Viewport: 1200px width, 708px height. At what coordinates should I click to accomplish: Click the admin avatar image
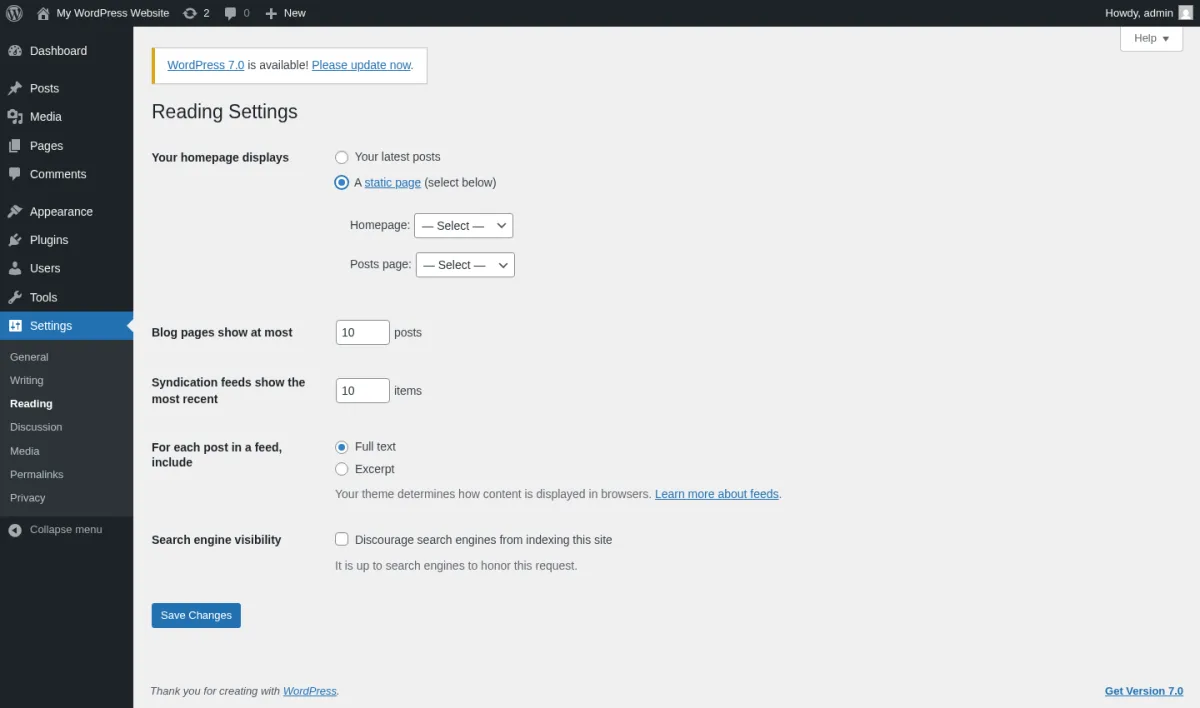click(x=1186, y=13)
